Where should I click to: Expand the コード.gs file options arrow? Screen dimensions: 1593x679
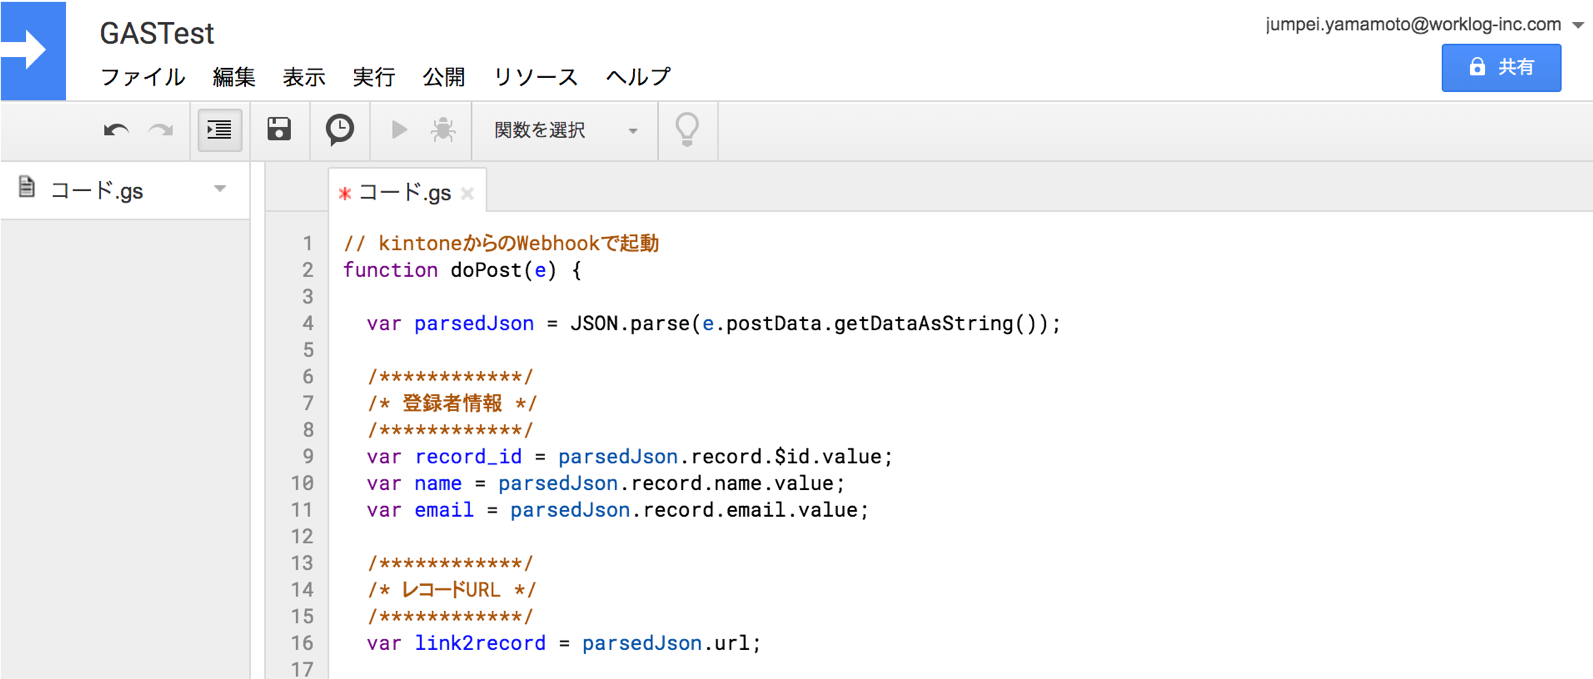click(220, 189)
